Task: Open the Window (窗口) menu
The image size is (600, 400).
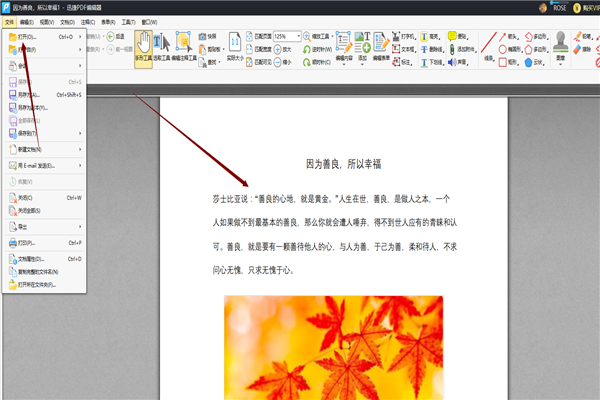Action: [149, 22]
